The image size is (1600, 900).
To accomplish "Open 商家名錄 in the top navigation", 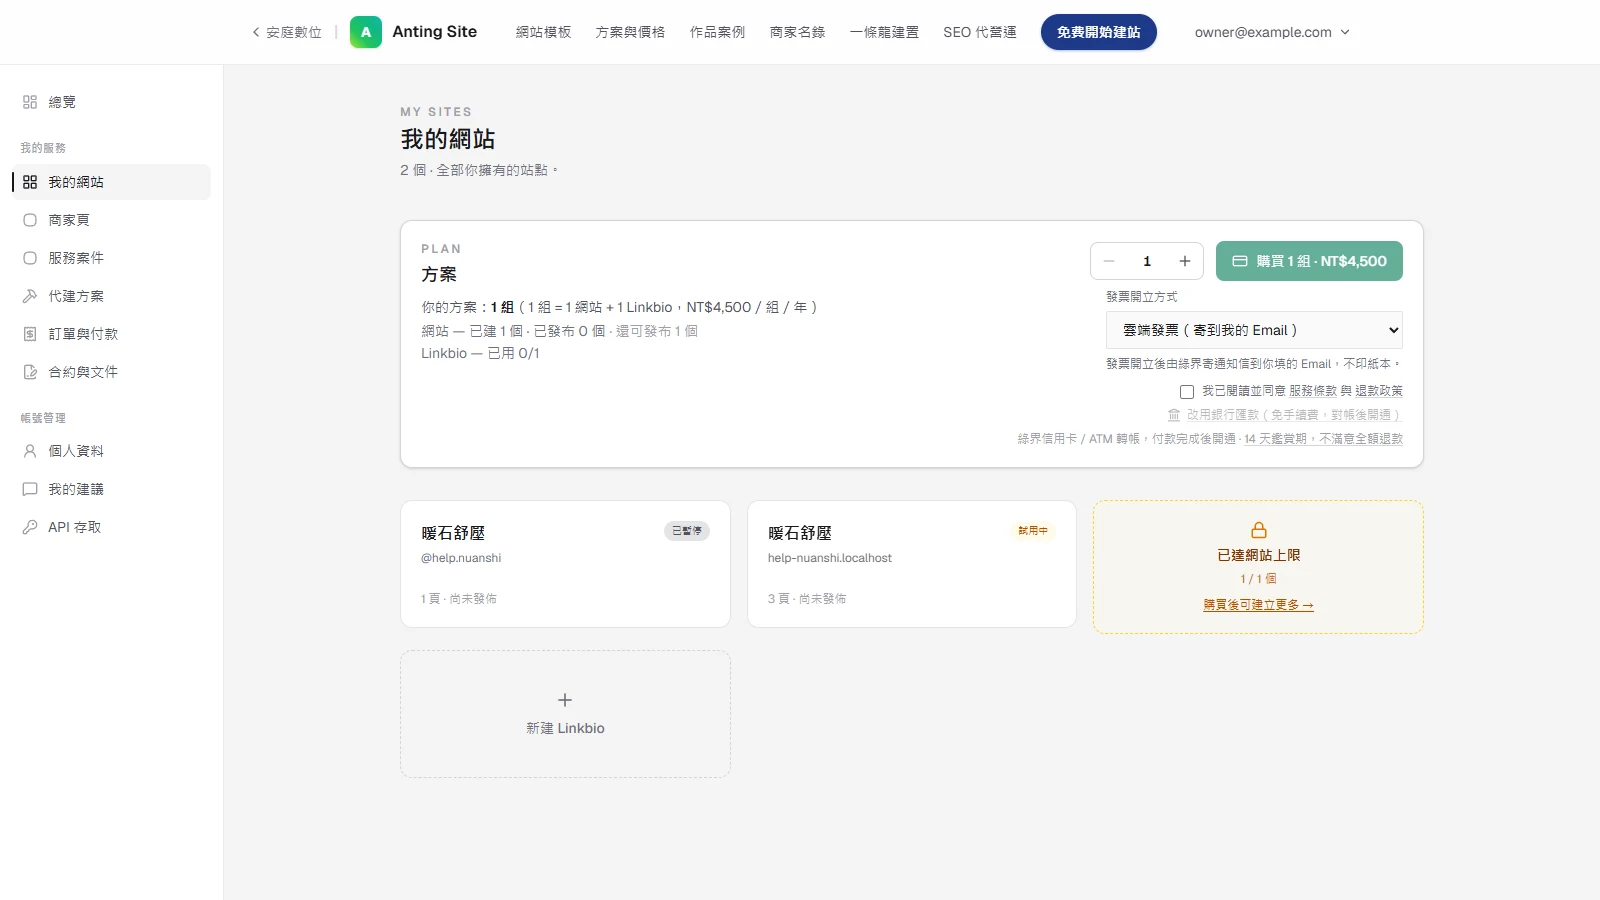I will coord(798,32).
